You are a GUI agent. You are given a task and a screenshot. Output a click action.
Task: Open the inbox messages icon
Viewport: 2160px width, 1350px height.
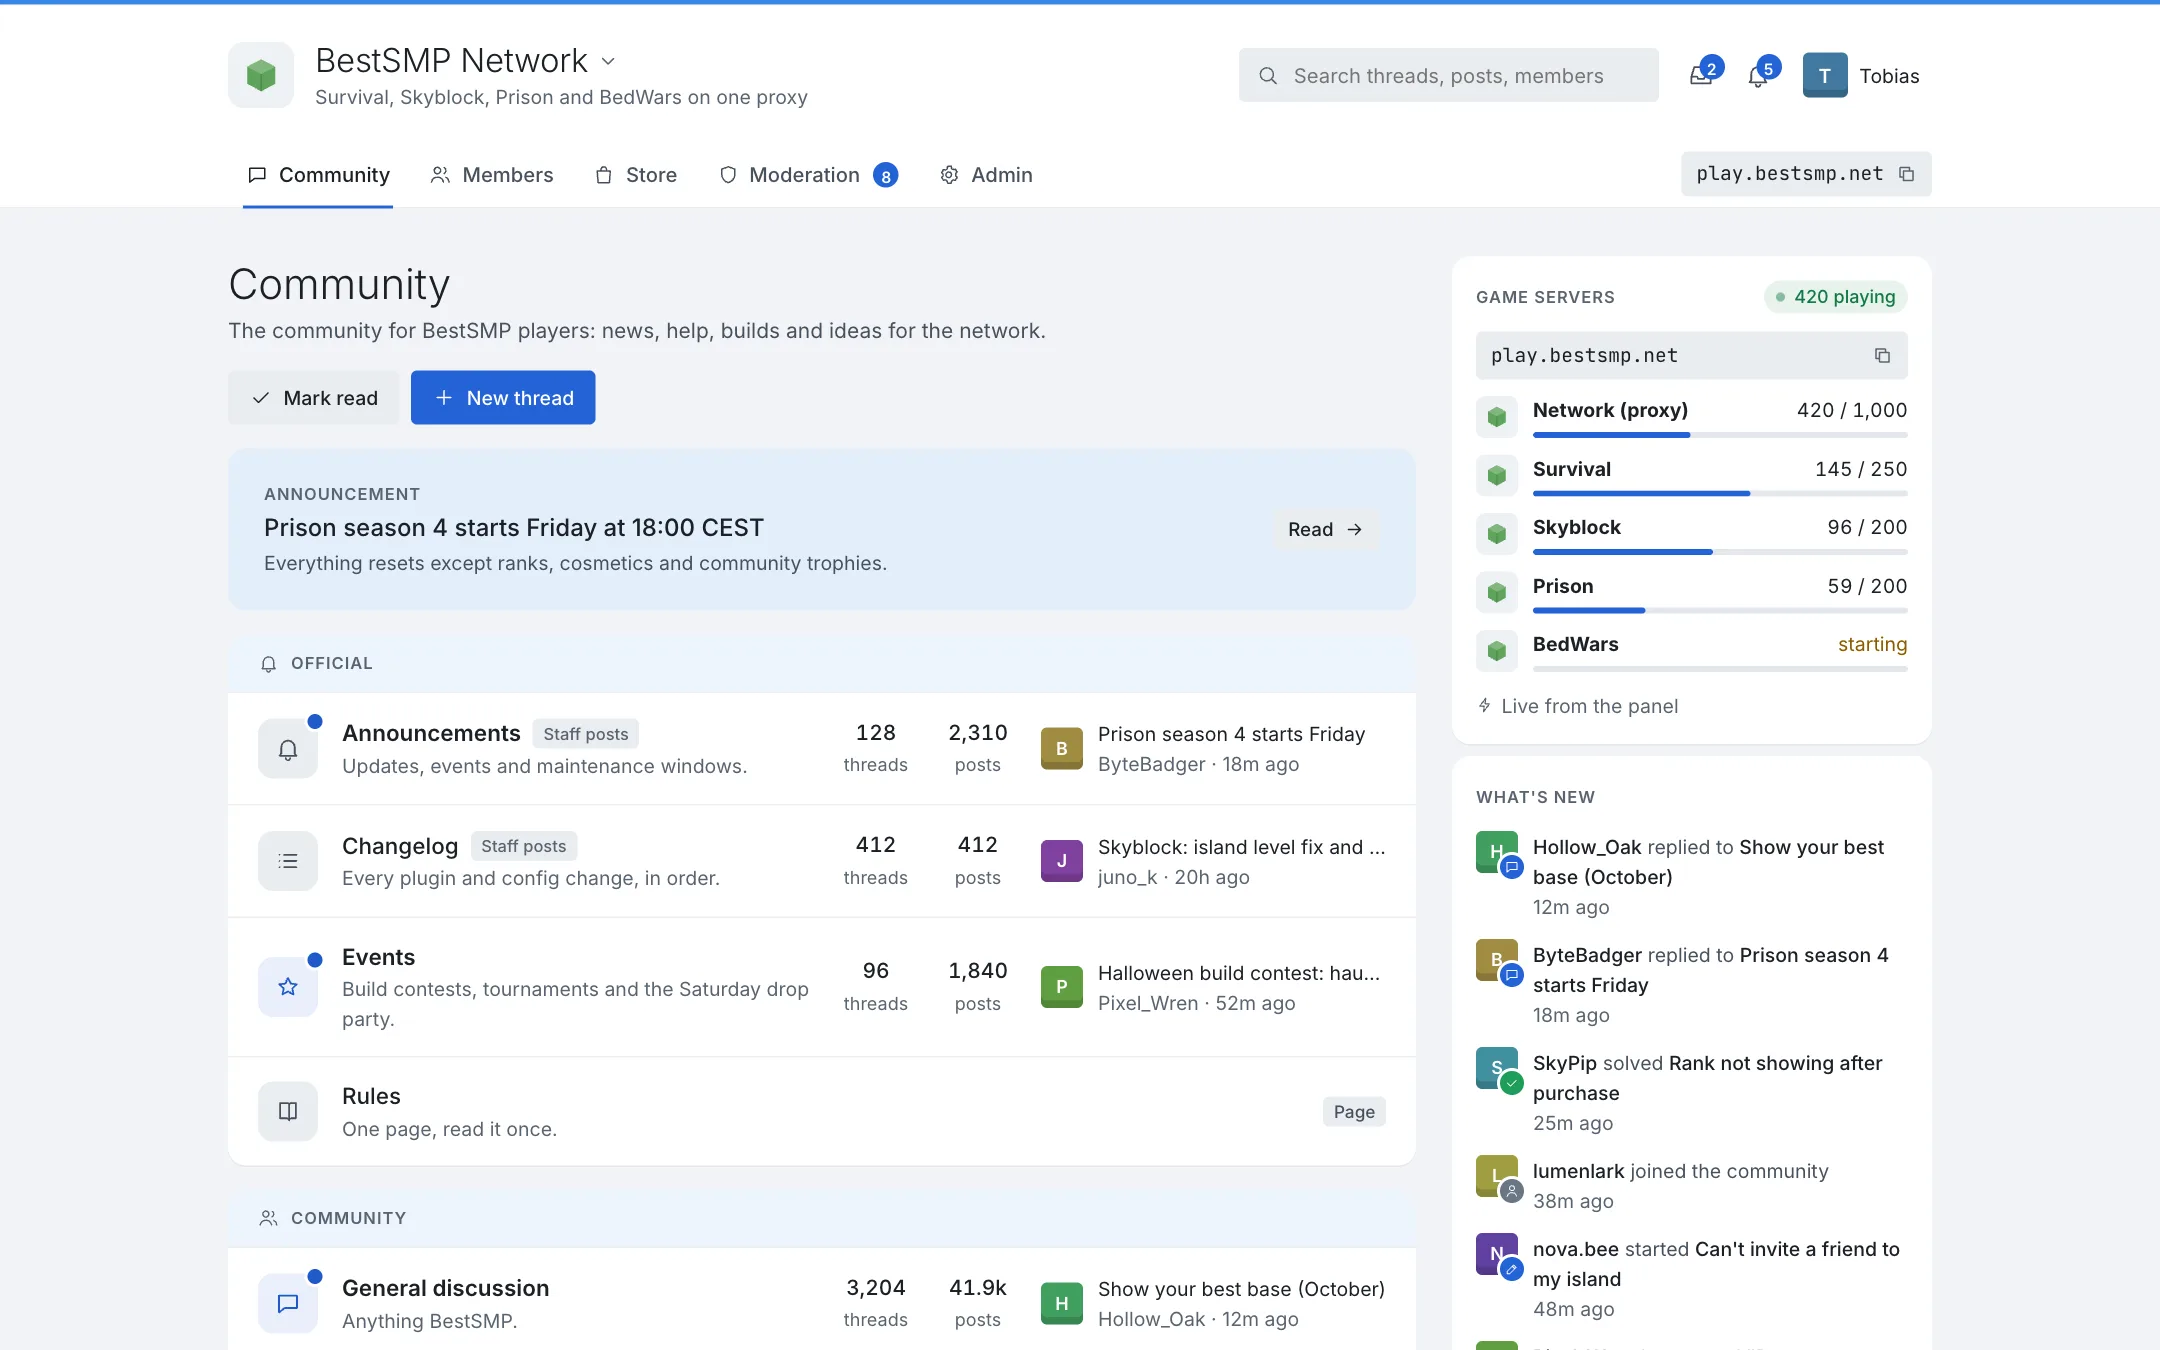1701,76
